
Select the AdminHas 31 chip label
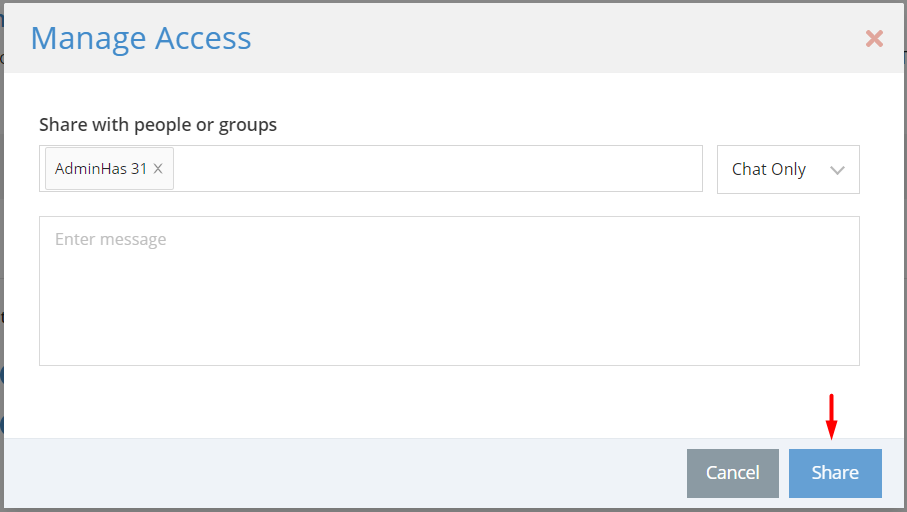101,168
